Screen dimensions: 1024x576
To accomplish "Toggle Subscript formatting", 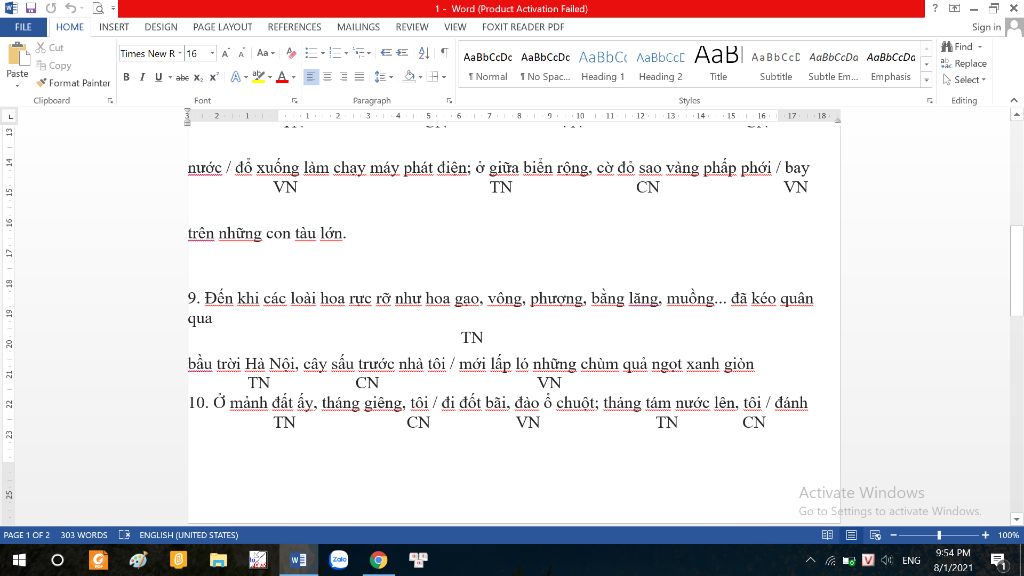I will coord(198,77).
